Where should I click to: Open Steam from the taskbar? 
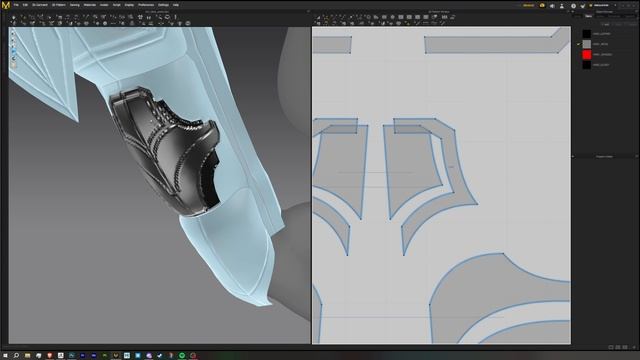click(x=160, y=356)
